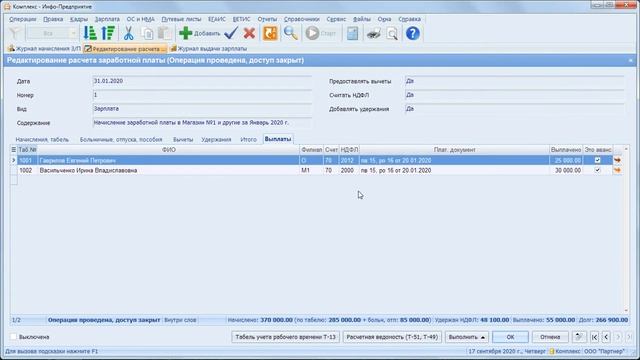Open the Удержания tab

216,140
